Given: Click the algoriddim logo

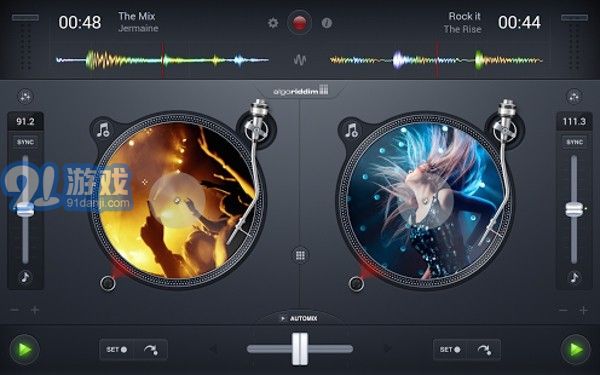Looking at the screenshot, I should coord(300,91).
